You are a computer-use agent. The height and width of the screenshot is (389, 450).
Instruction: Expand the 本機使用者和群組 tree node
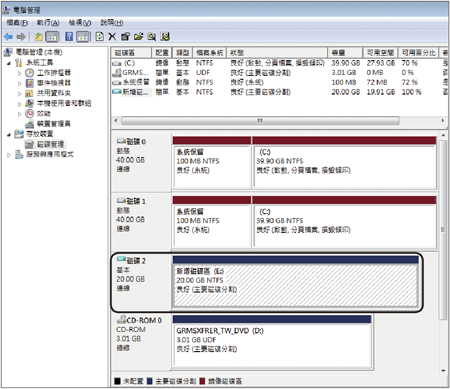19,104
